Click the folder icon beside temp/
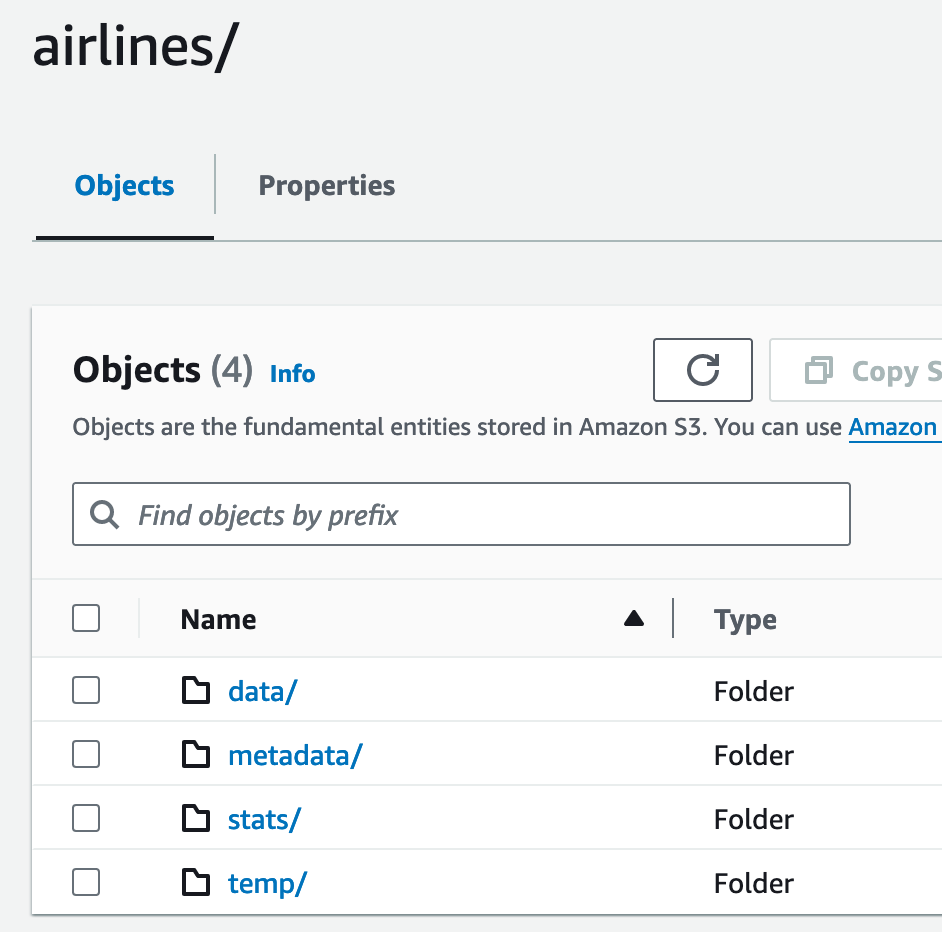The height and width of the screenshot is (932, 942). click(x=196, y=882)
